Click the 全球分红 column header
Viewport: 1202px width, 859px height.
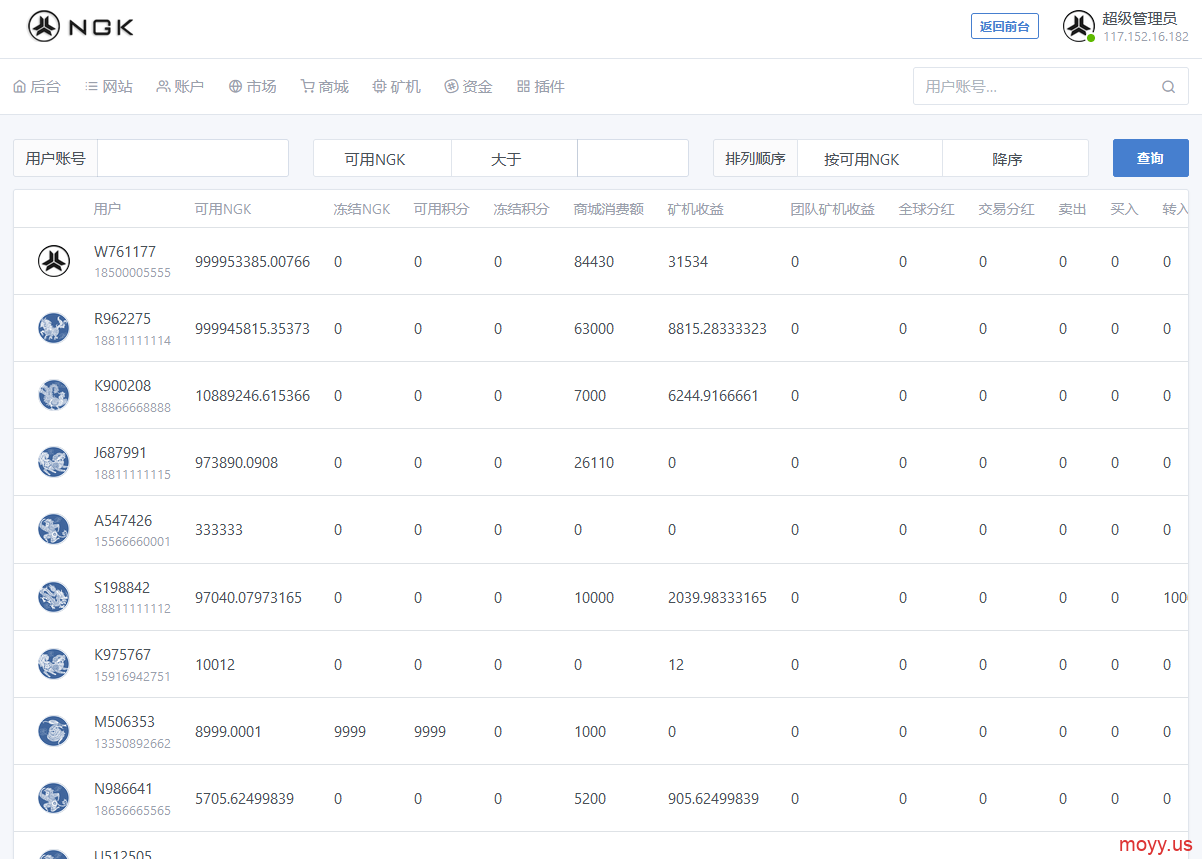(x=927, y=209)
